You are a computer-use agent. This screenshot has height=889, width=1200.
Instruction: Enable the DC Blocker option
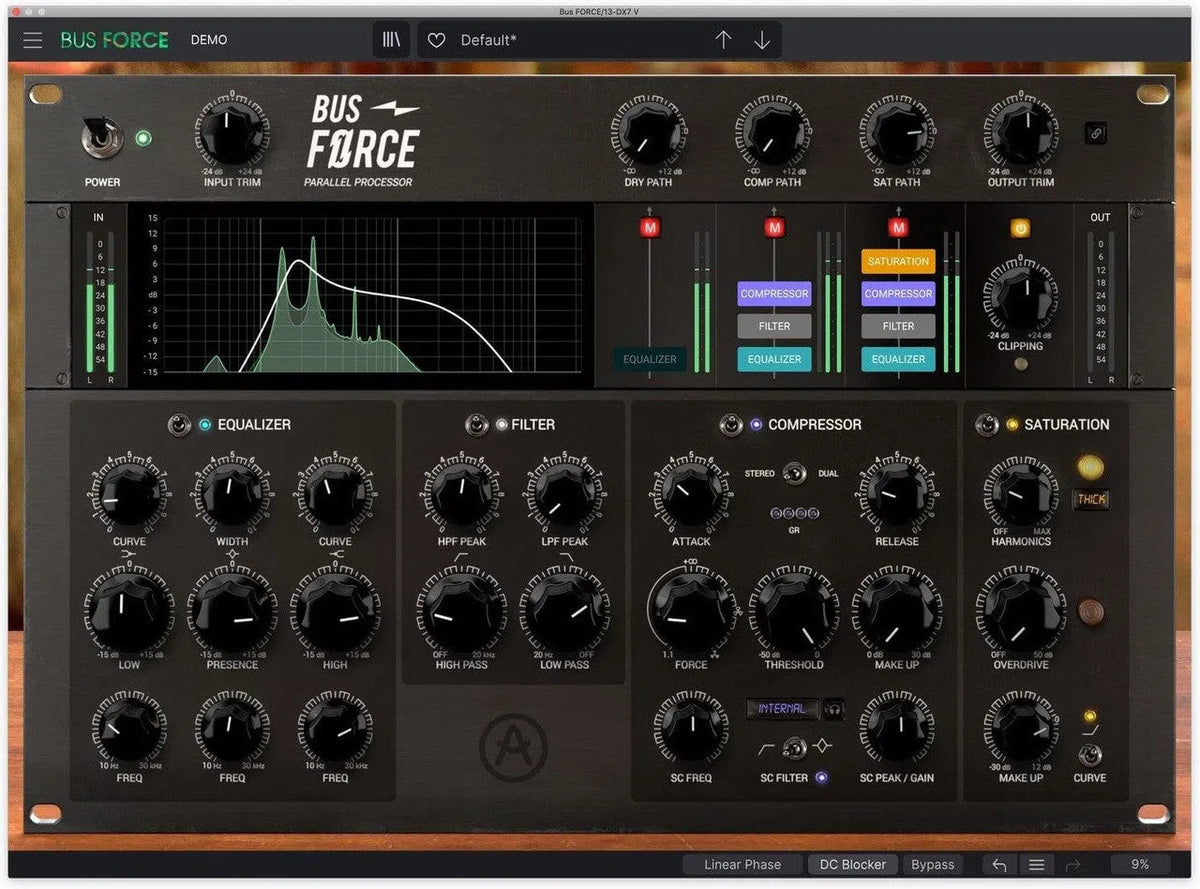853,864
